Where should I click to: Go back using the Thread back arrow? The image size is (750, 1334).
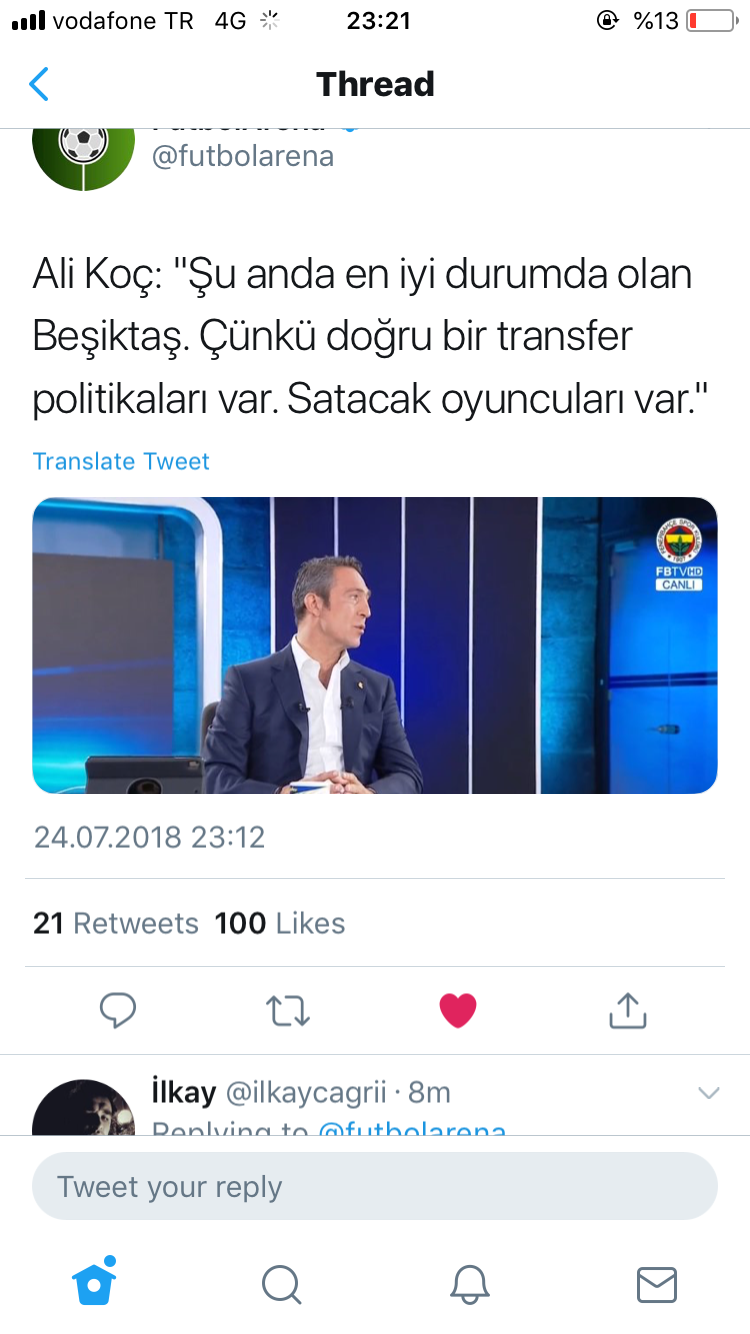pos(38,84)
